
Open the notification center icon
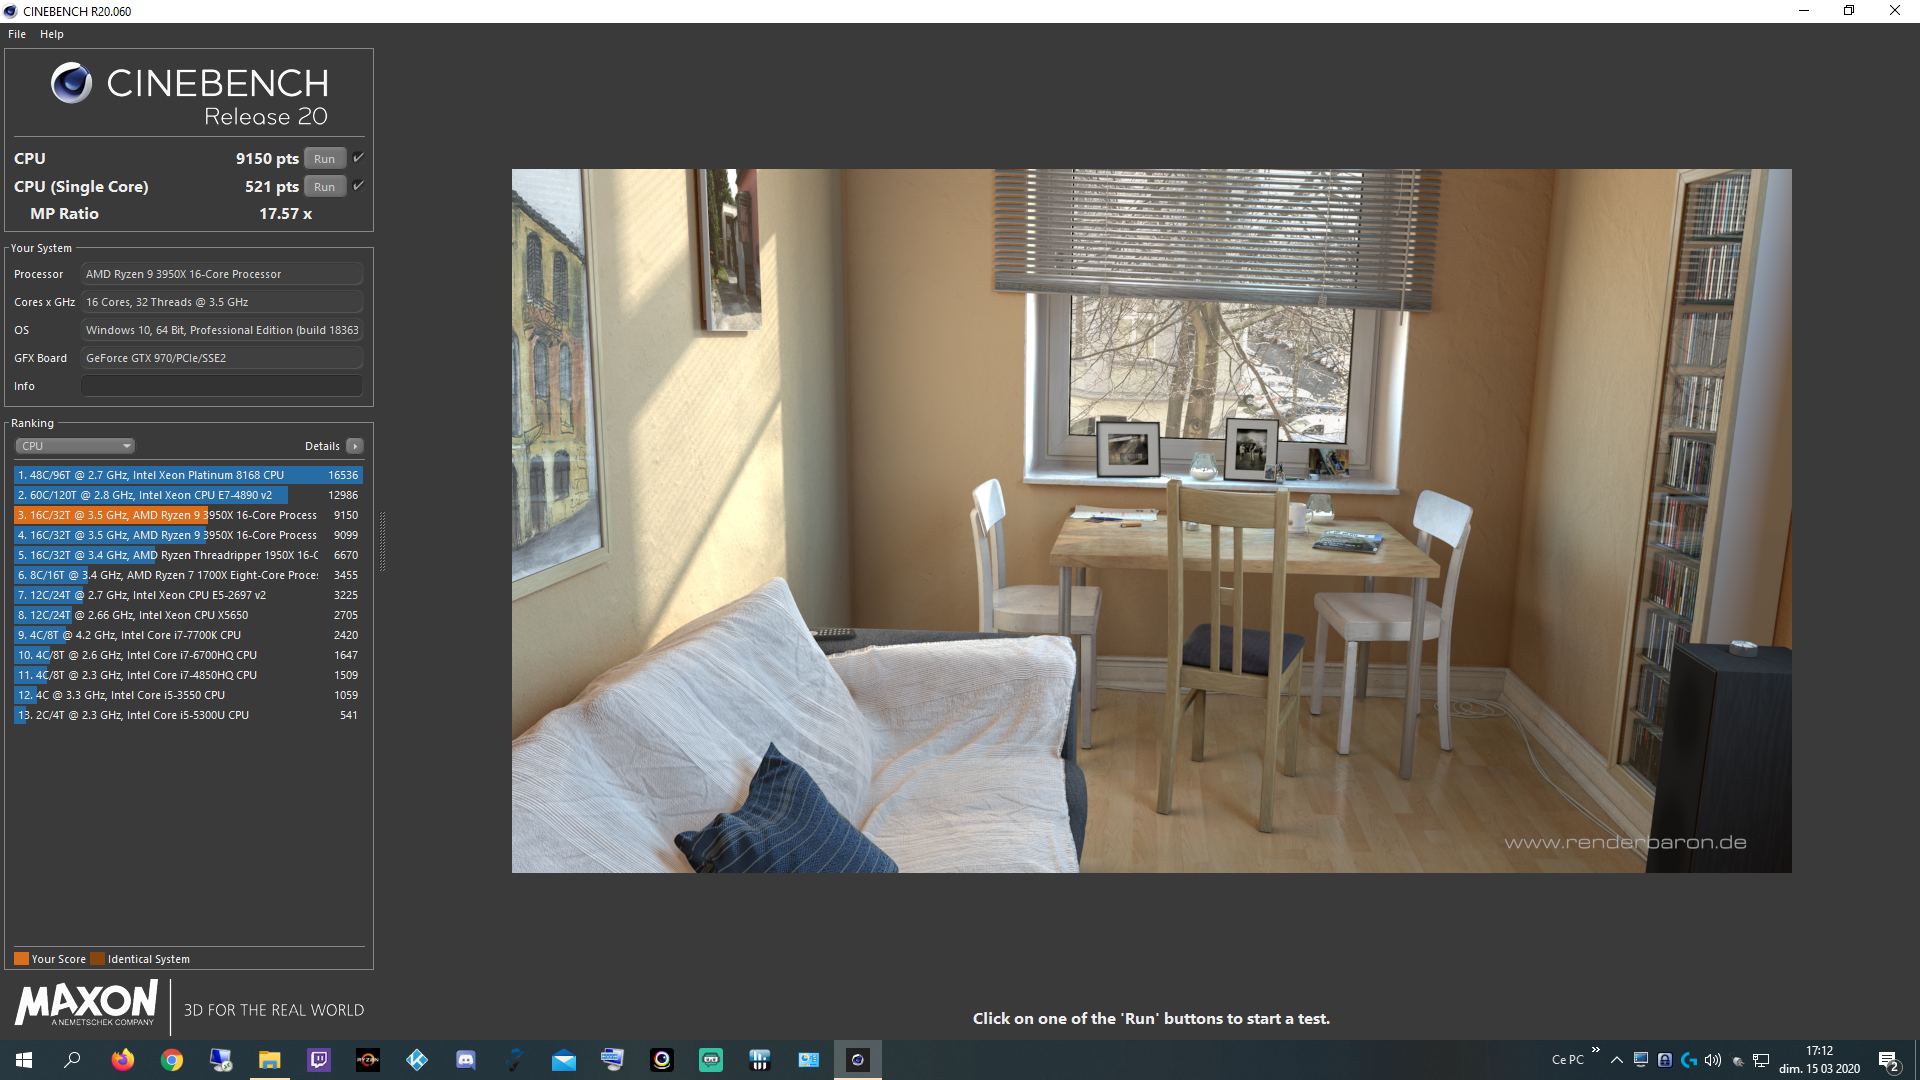(1888, 1061)
